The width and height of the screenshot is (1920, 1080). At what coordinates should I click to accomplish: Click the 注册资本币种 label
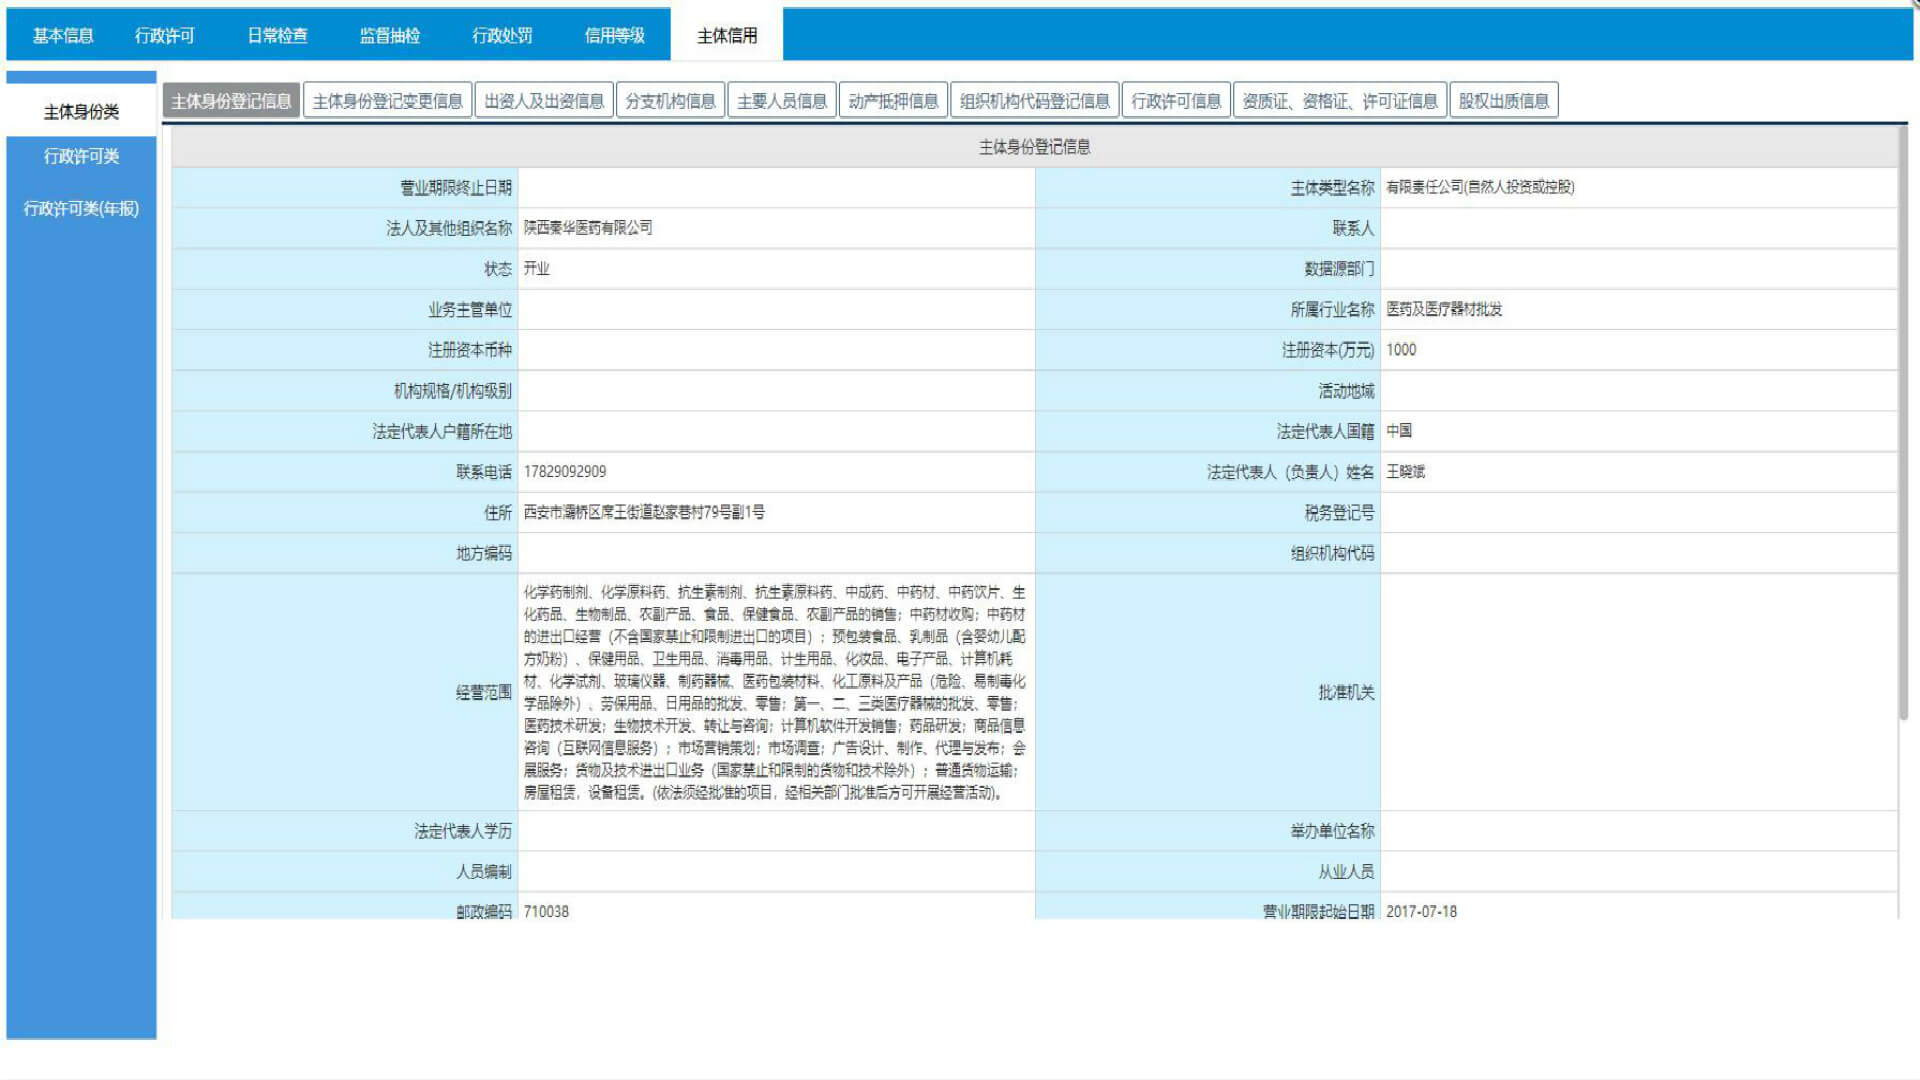point(470,350)
